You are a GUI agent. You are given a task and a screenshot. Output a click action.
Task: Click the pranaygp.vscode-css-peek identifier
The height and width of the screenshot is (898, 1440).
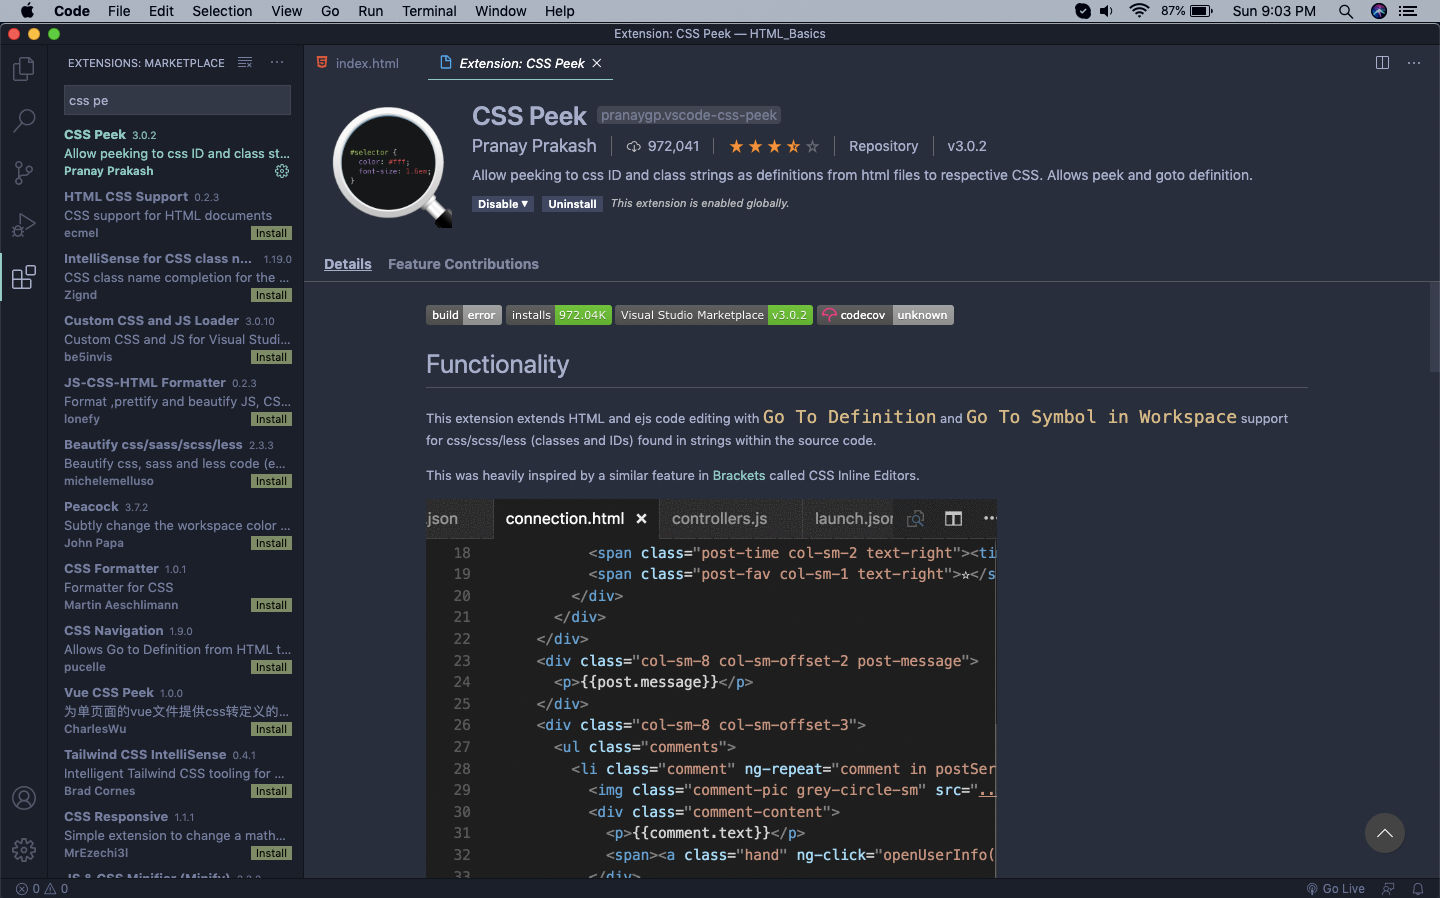689,115
